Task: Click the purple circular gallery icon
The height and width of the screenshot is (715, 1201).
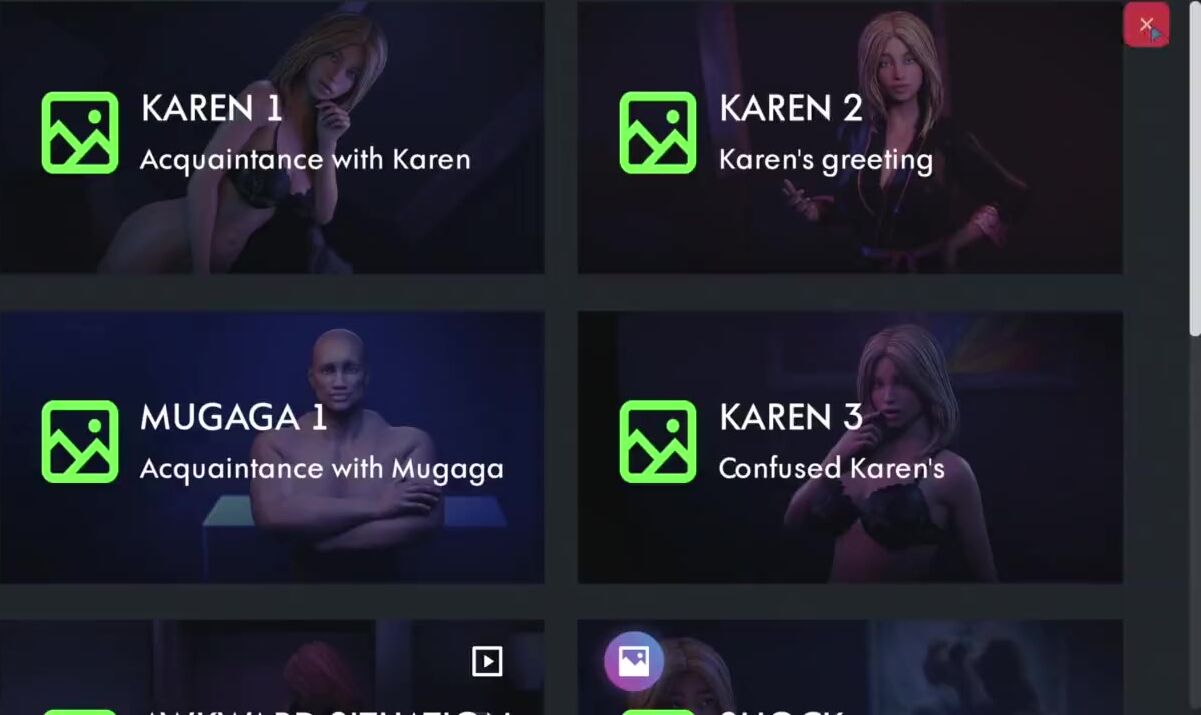Action: click(634, 661)
